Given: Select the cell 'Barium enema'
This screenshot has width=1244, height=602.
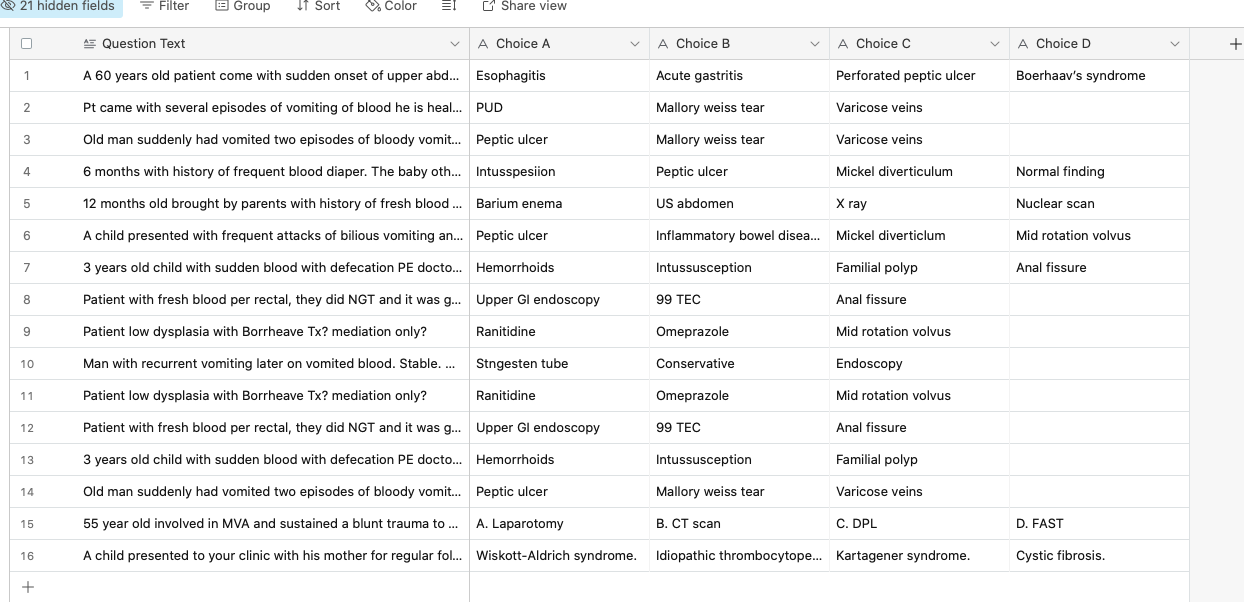Looking at the screenshot, I should pyautogui.click(x=559, y=204).
